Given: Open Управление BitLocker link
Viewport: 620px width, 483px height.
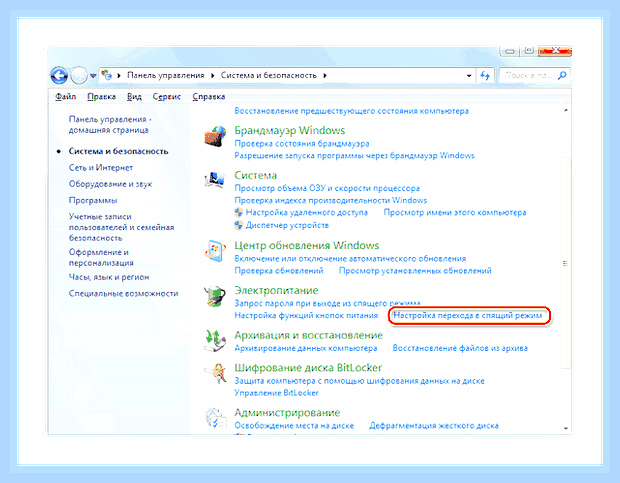Looking at the screenshot, I should (276, 393).
